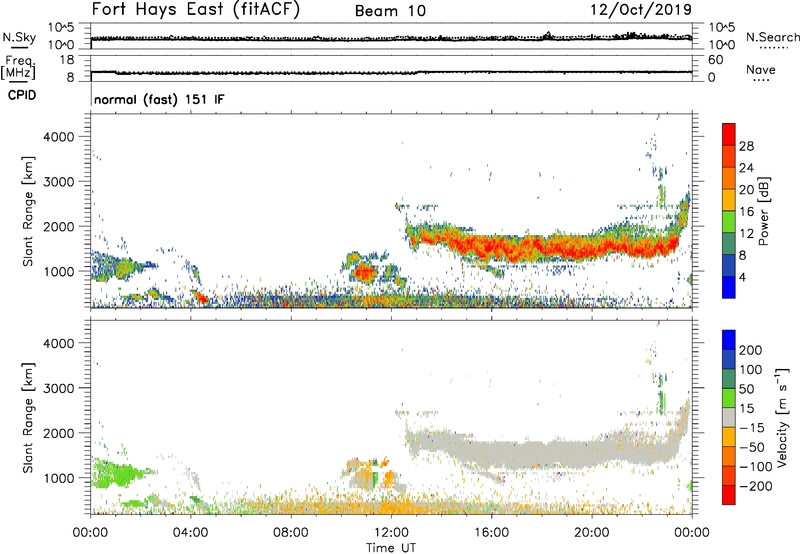Click the '60' Nave axis tick
800x554 pixels.
click(x=715, y=60)
